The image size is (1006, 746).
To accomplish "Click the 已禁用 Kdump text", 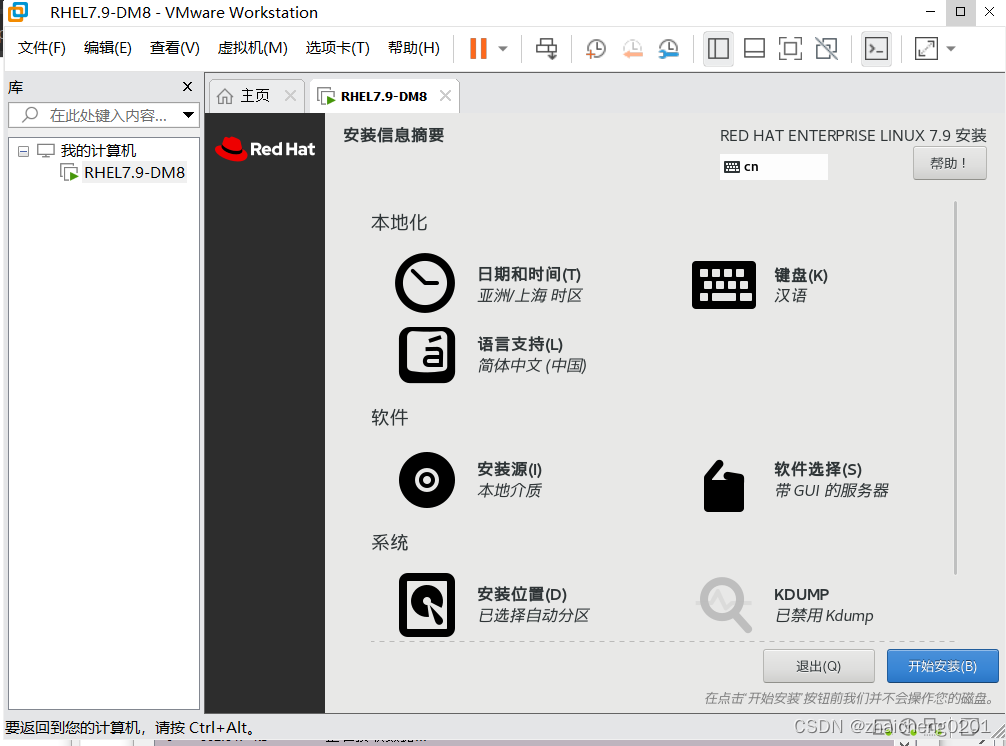I will point(824,616).
